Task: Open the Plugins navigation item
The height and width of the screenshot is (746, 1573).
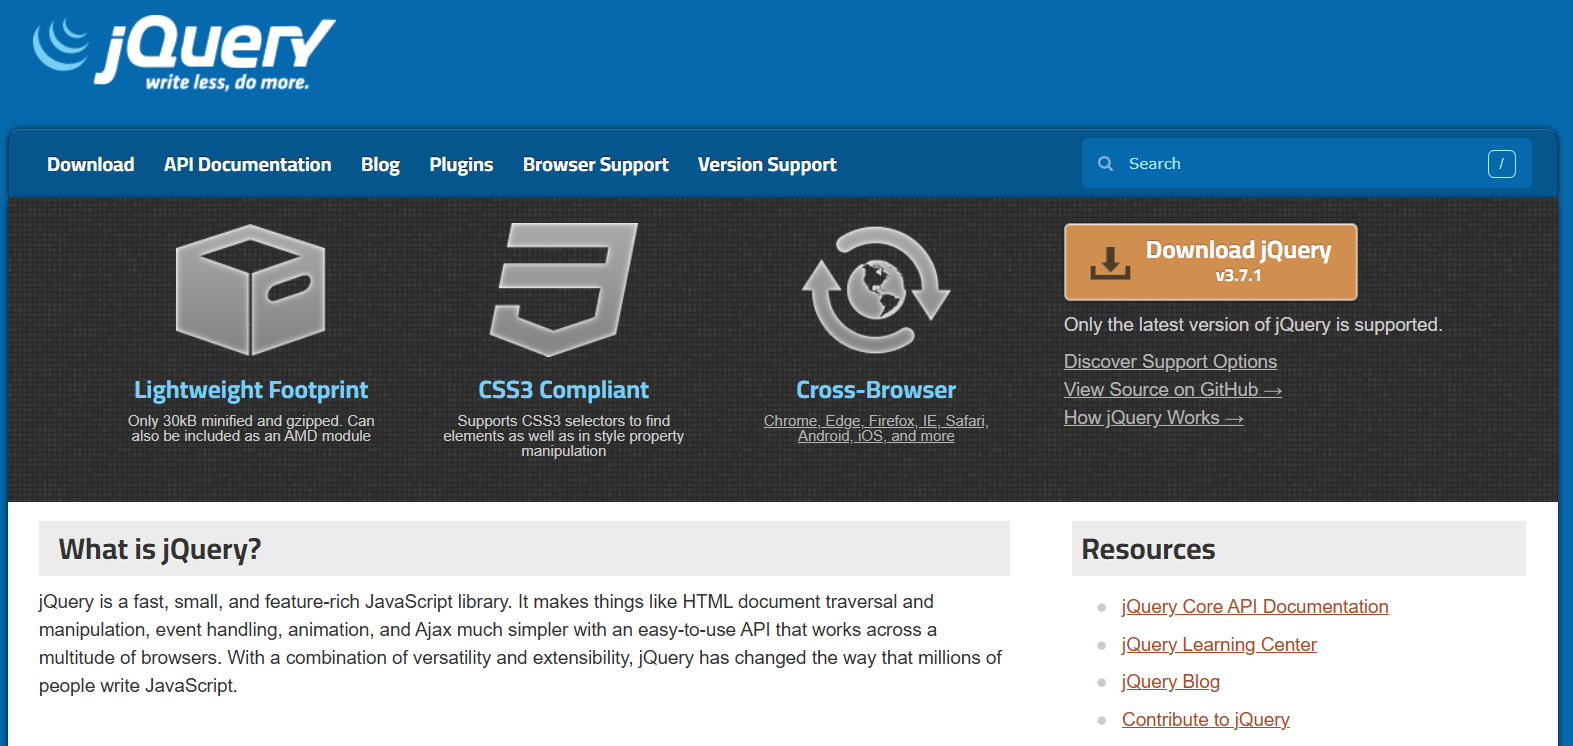Action: tap(461, 165)
